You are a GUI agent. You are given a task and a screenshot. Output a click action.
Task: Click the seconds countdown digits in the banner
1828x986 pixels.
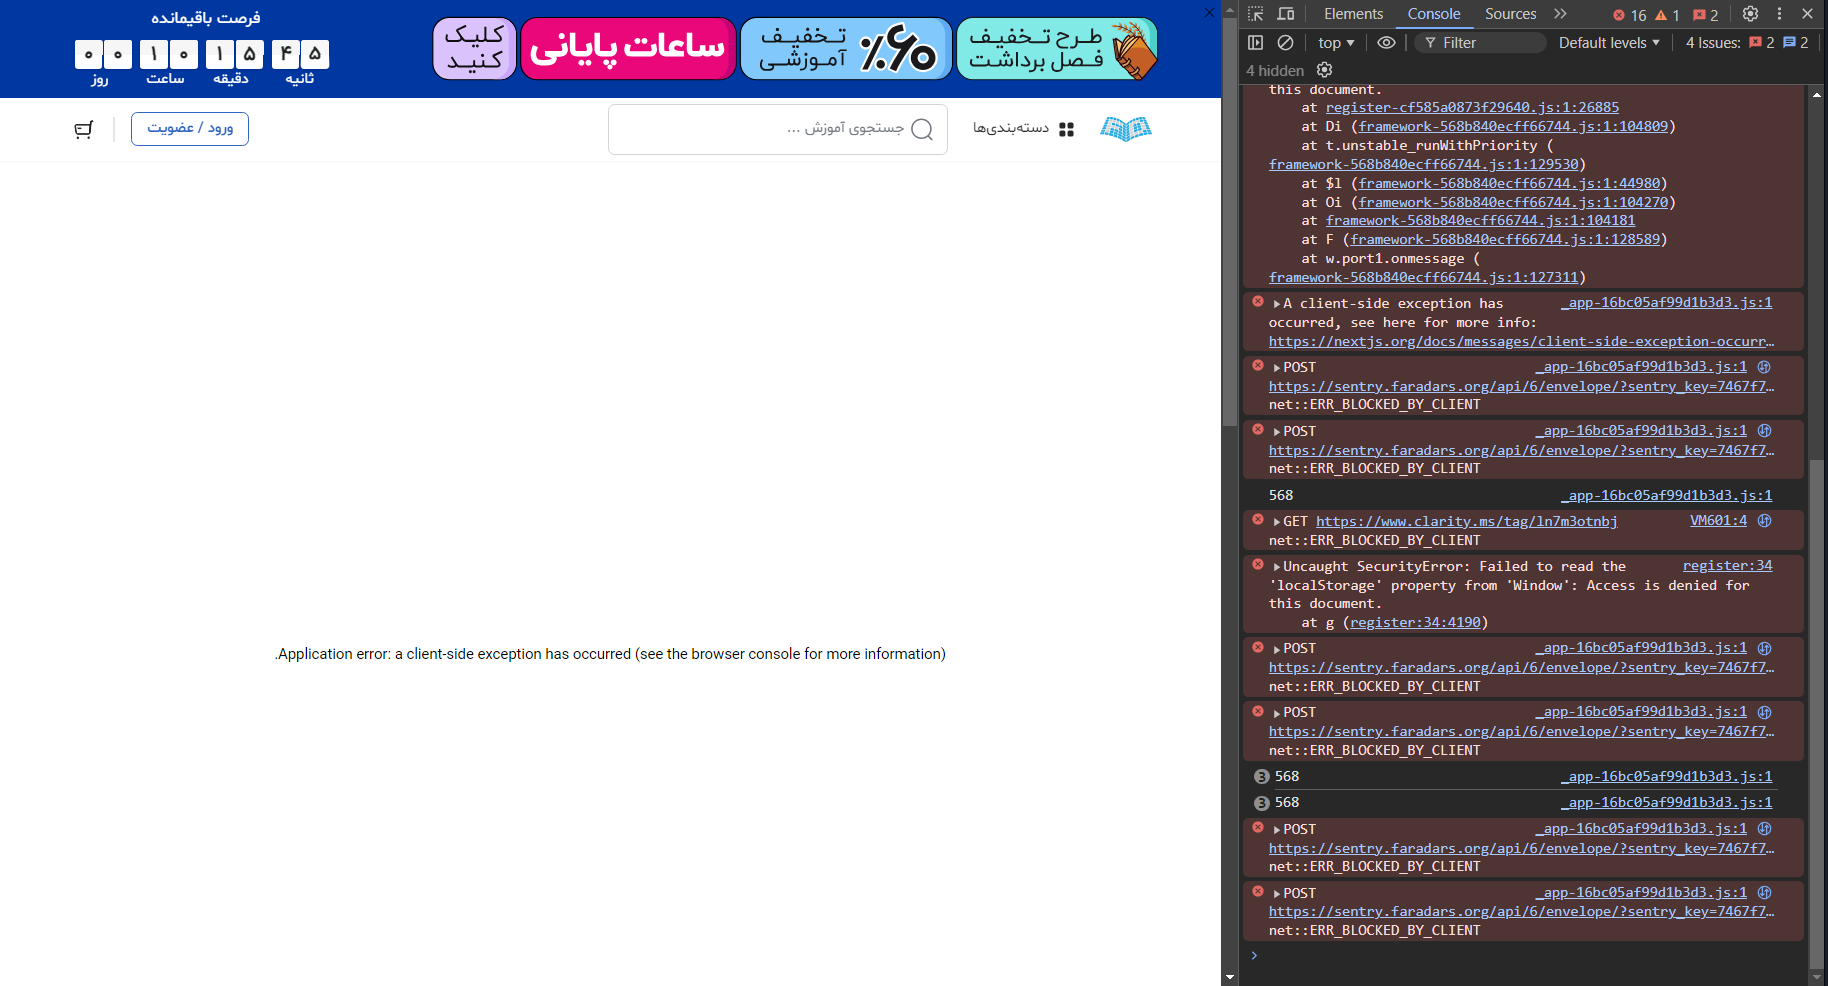point(300,54)
